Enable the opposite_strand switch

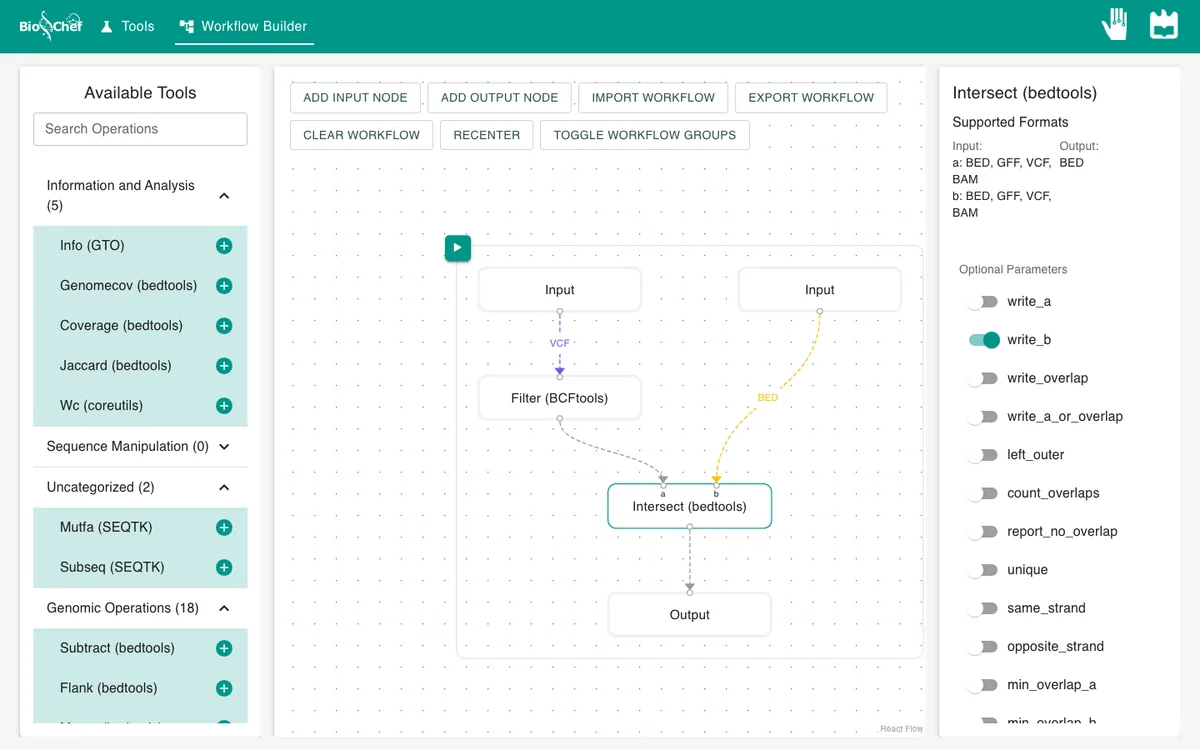984,647
